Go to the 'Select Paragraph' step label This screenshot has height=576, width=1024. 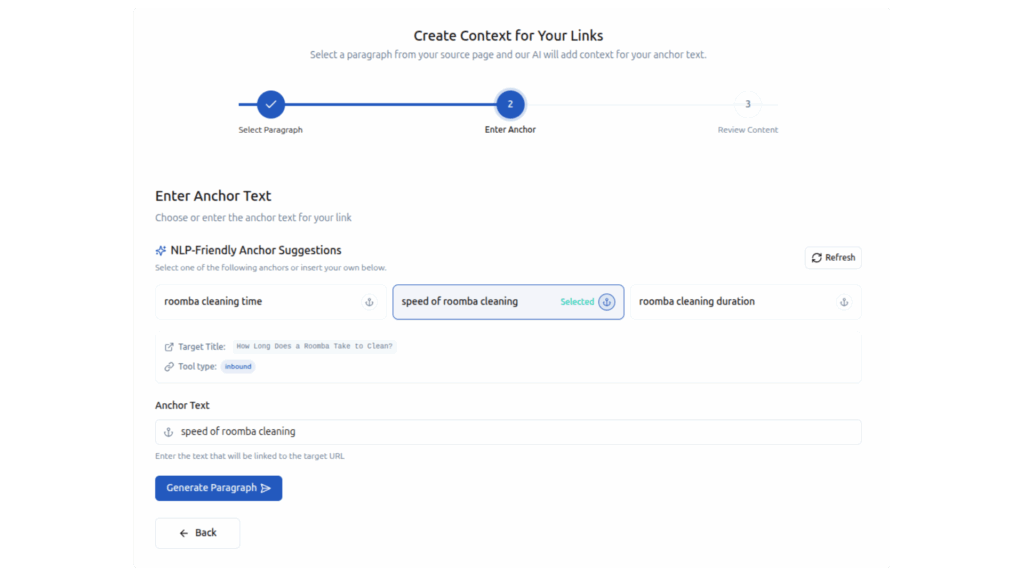(x=270, y=130)
